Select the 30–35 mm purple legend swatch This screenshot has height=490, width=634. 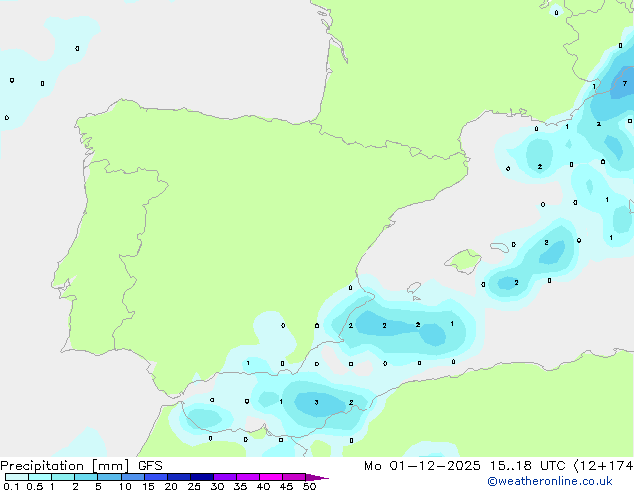coord(225,477)
